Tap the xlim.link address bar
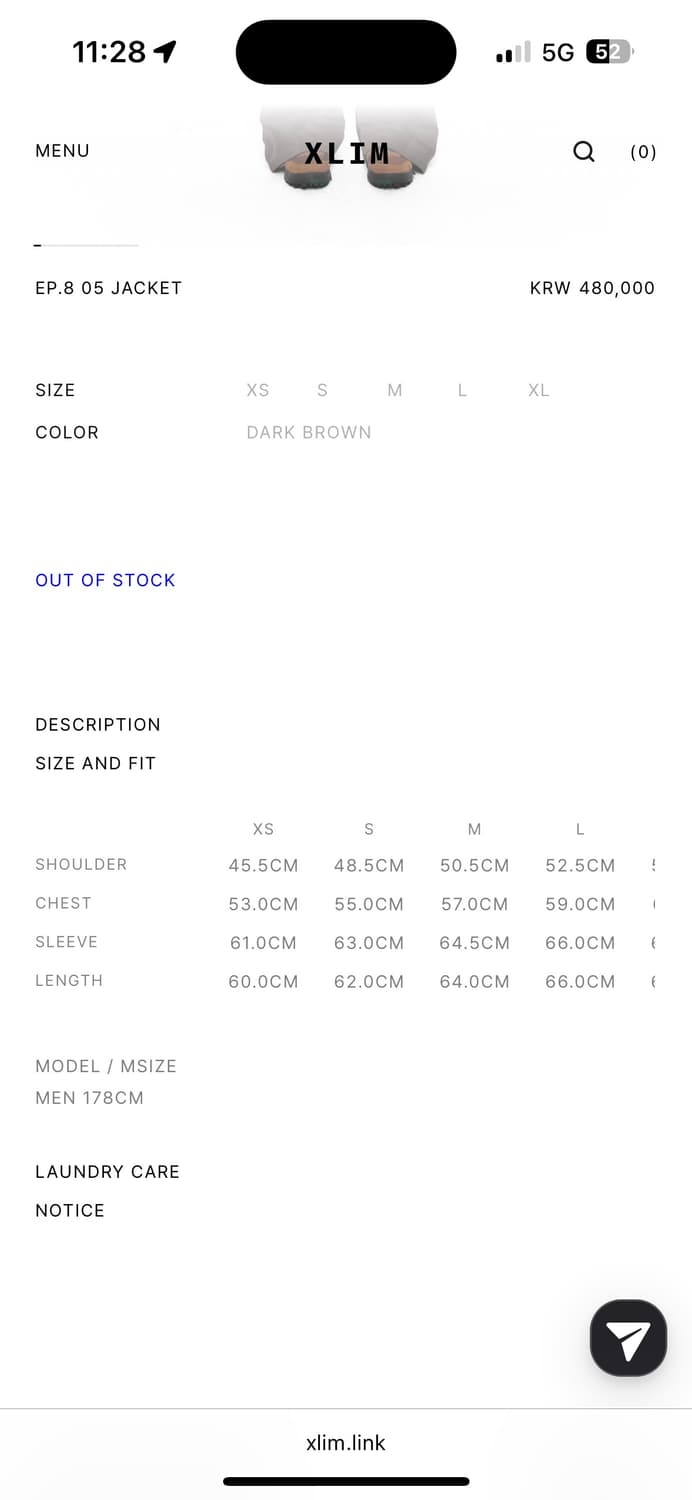Viewport: 692px width, 1500px height. pyautogui.click(x=346, y=1442)
